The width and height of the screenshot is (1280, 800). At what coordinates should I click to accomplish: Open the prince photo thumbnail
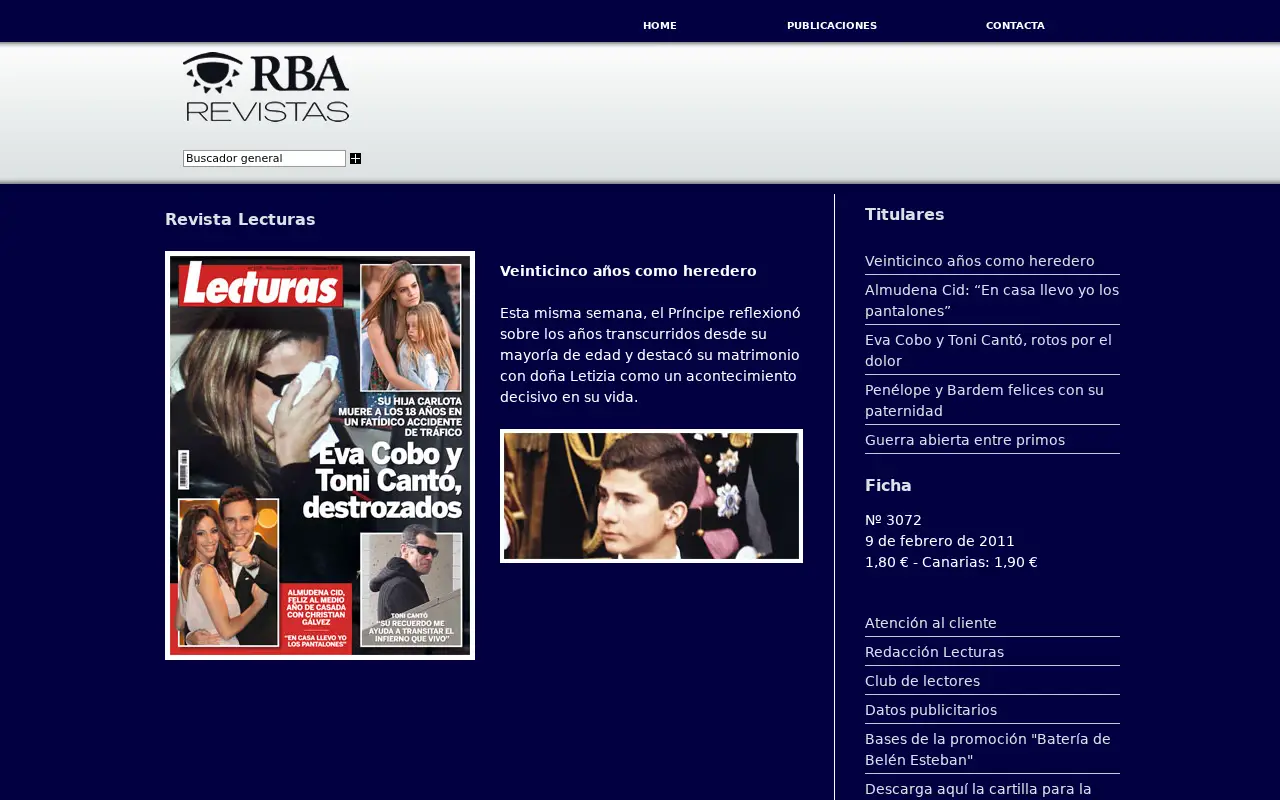[651, 496]
